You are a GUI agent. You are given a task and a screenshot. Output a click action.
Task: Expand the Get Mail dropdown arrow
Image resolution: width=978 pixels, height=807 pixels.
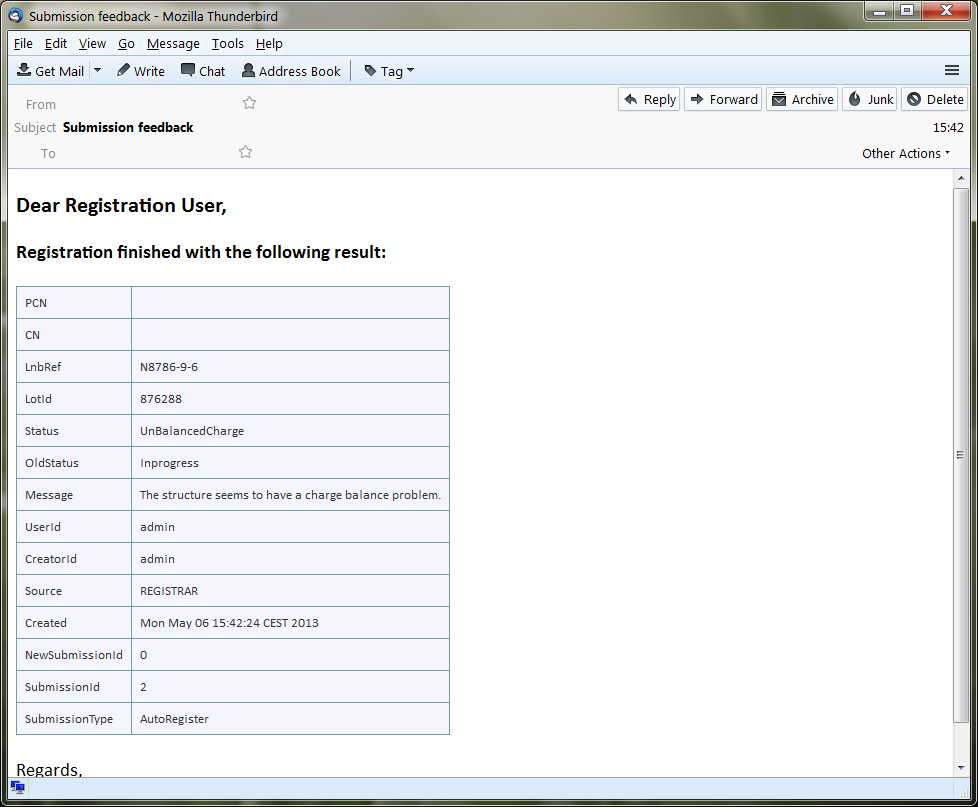(97, 71)
